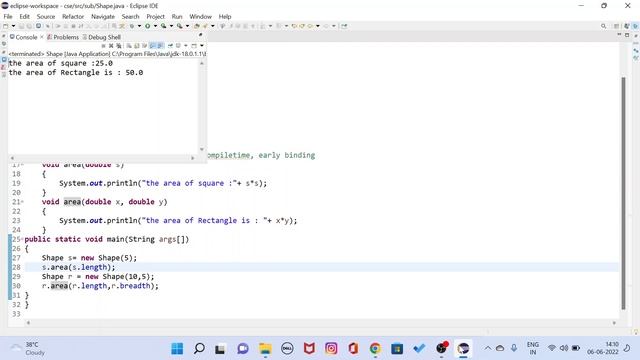Image resolution: width=640 pixels, height=360 pixels.
Task: Minimize the editor area with minimize icon
Action: (x=619, y=35)
